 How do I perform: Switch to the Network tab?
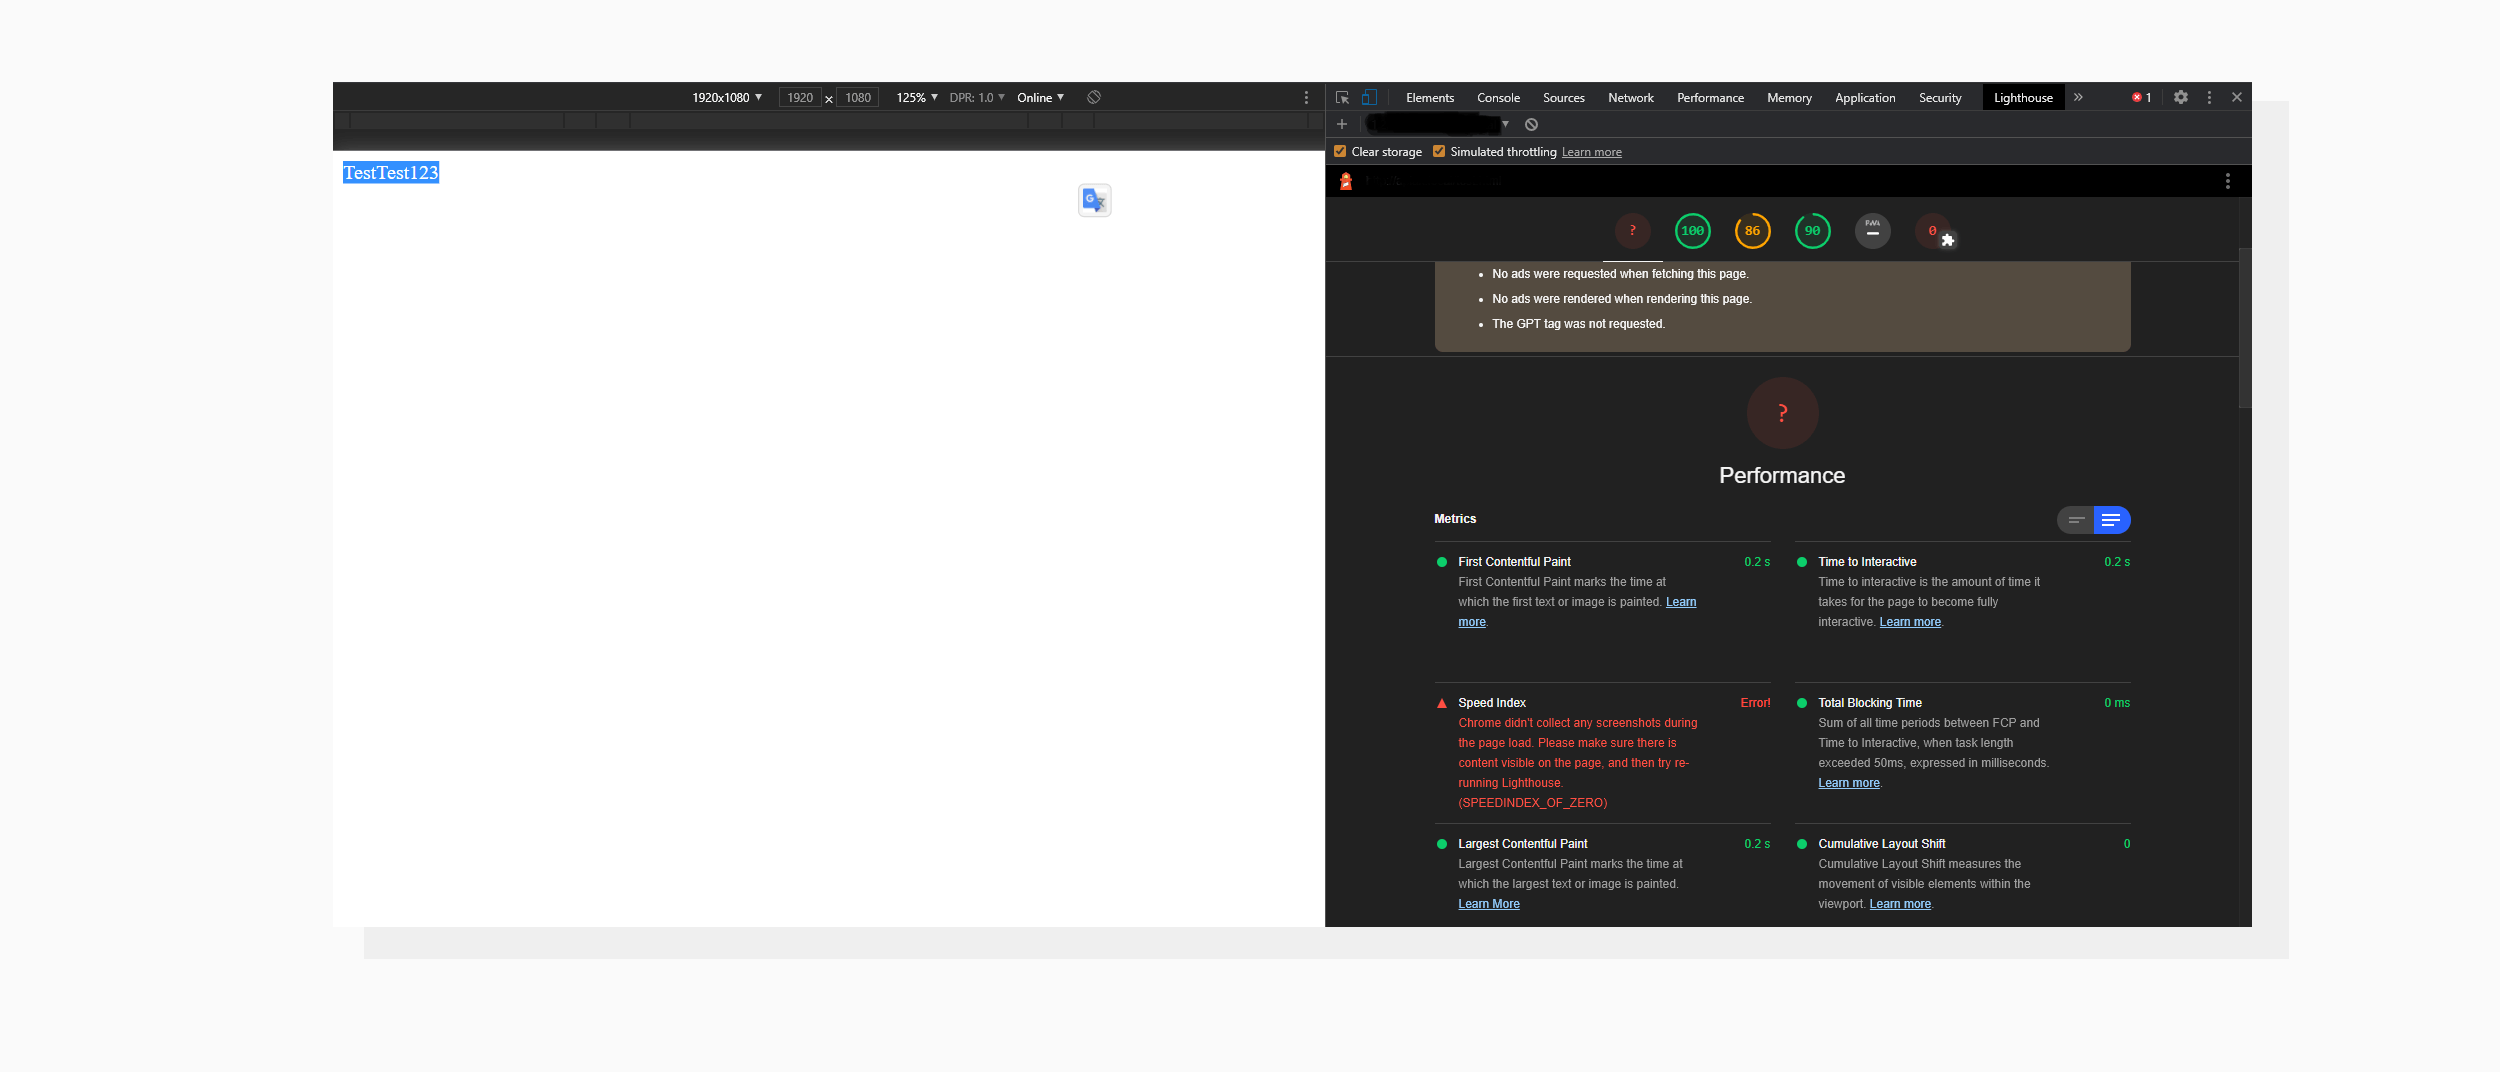[1630, 97]
